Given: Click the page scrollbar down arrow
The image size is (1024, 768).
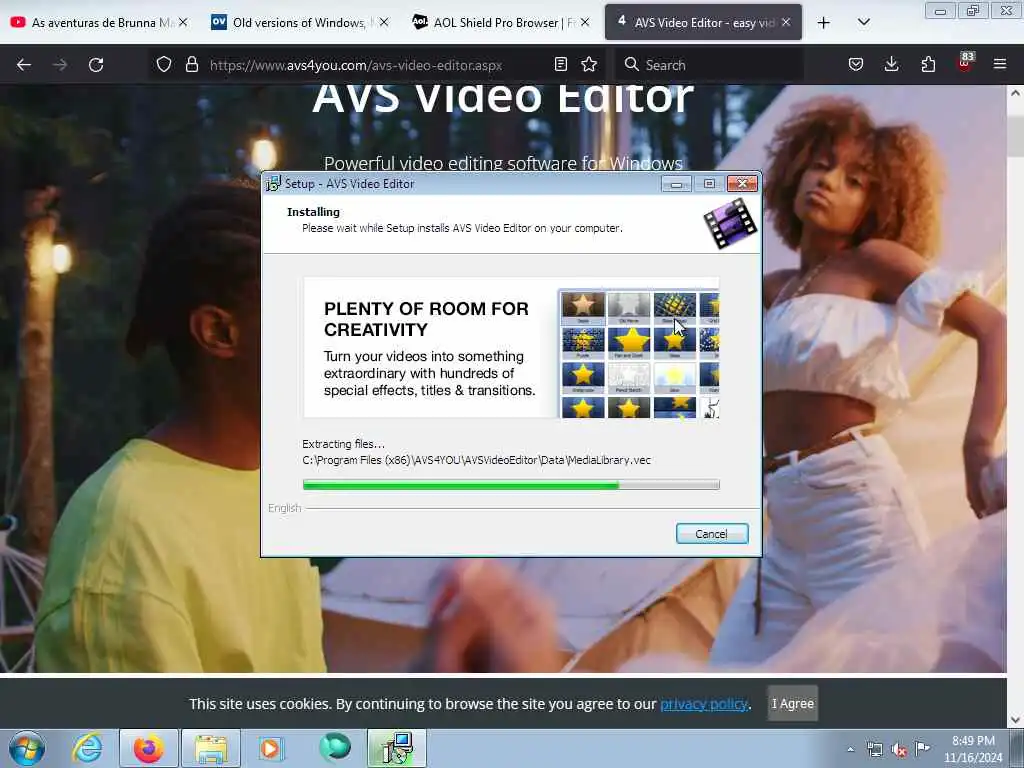Looking at the screenshot, I should point(1016,720).
